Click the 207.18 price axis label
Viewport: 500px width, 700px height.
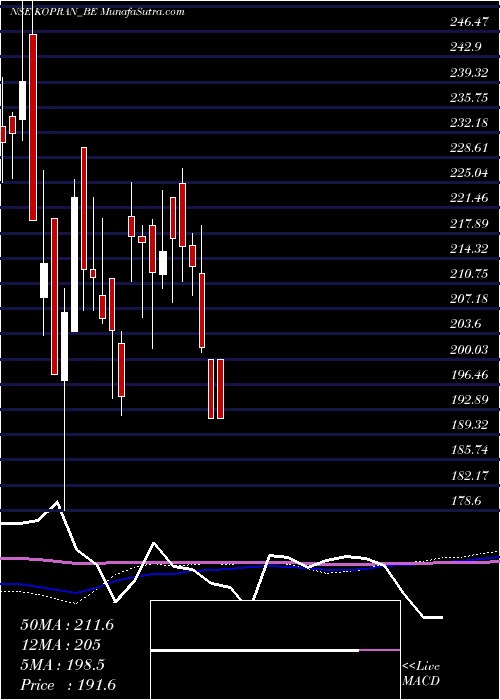click(469, 299)
